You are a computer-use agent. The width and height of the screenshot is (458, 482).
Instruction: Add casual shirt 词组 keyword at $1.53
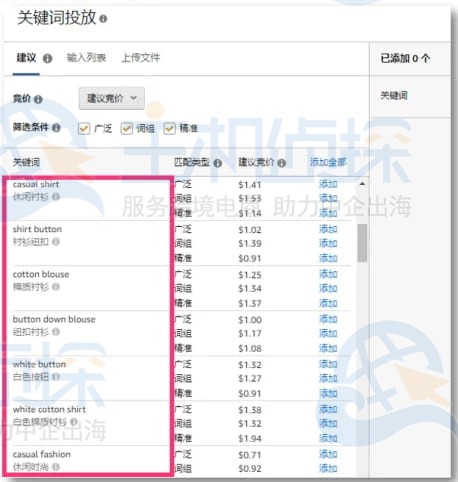[x=328, y=198]
